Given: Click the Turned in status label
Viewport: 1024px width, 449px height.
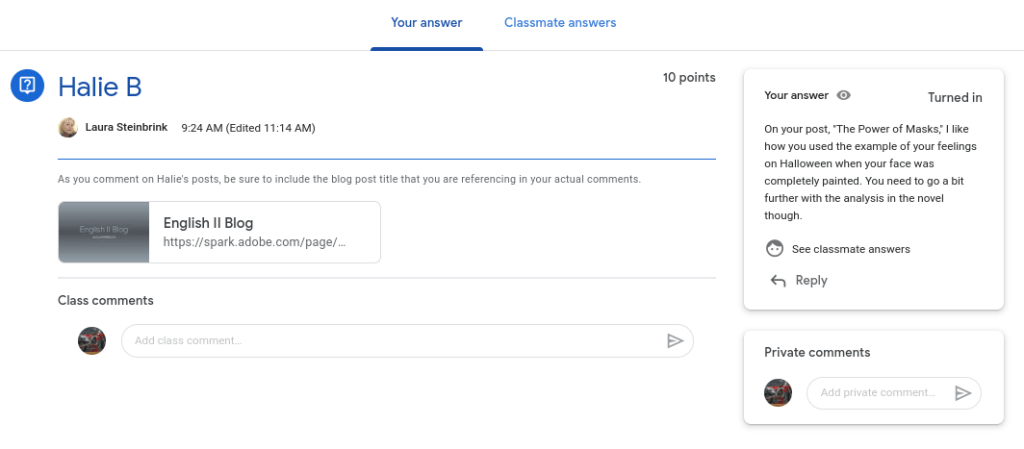Looking at the screenshot, I should coord(954,97).
